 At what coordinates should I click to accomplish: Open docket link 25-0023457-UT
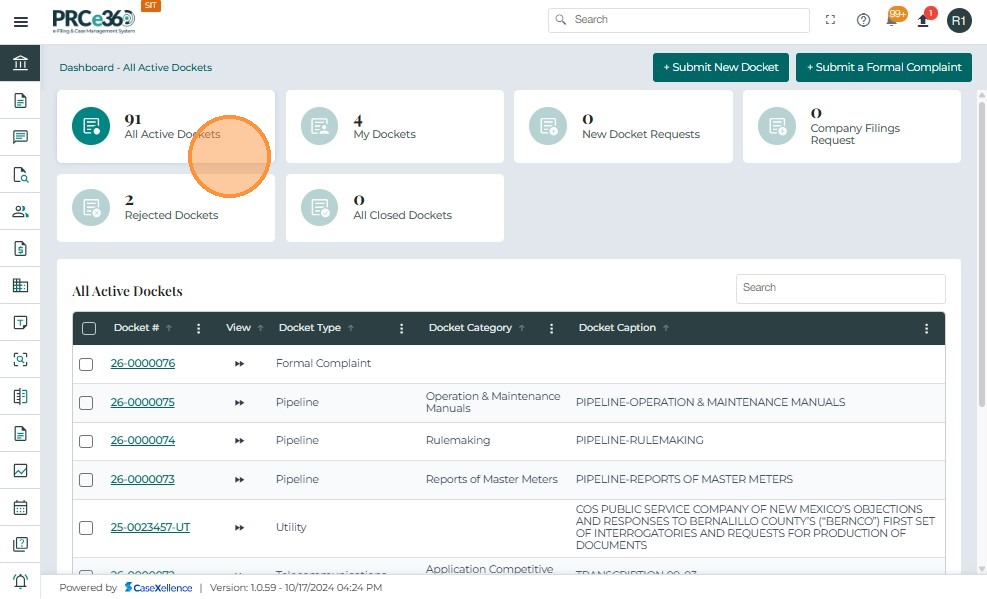coord(150,527)
